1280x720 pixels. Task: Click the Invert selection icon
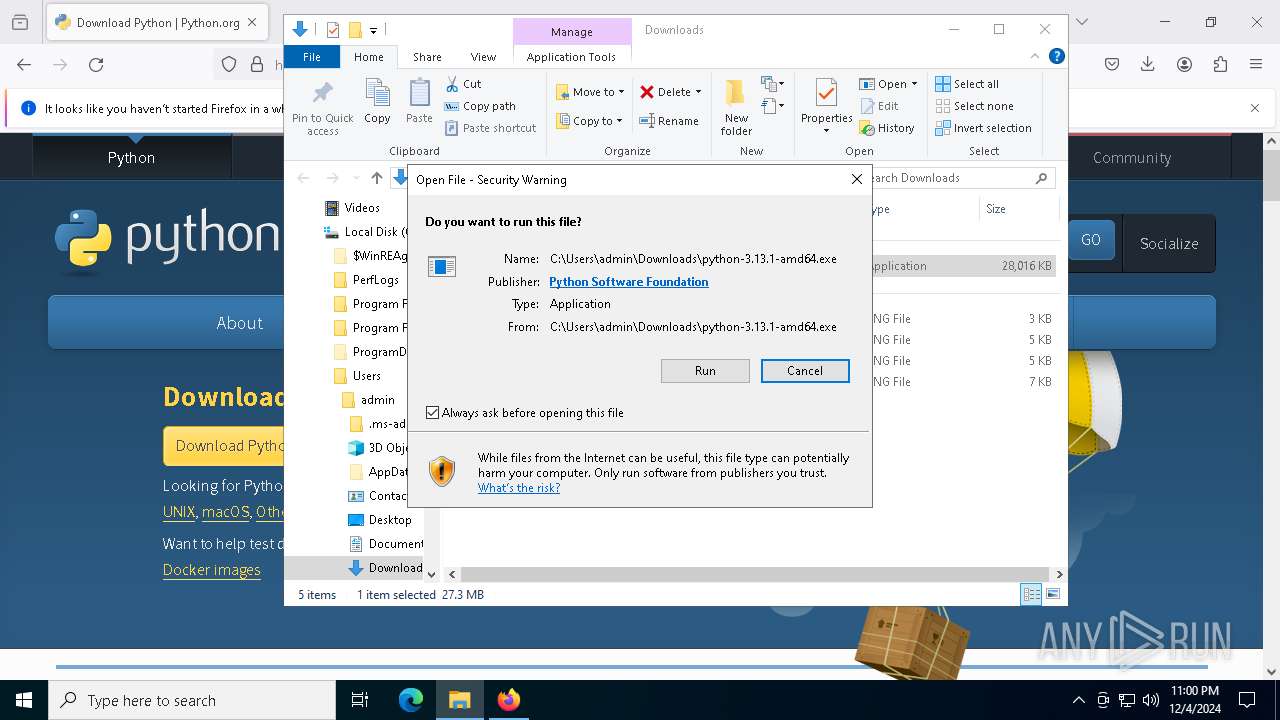pos(943,128)
